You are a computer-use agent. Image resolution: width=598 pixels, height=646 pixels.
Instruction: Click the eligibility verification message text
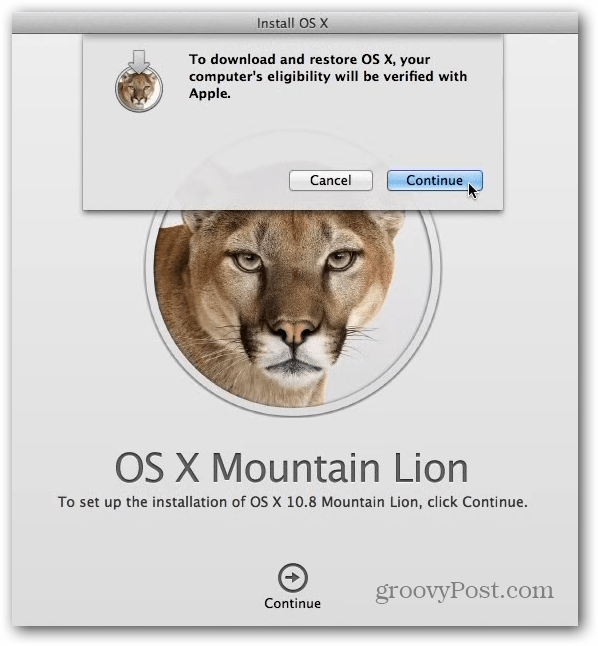[328, 76]
